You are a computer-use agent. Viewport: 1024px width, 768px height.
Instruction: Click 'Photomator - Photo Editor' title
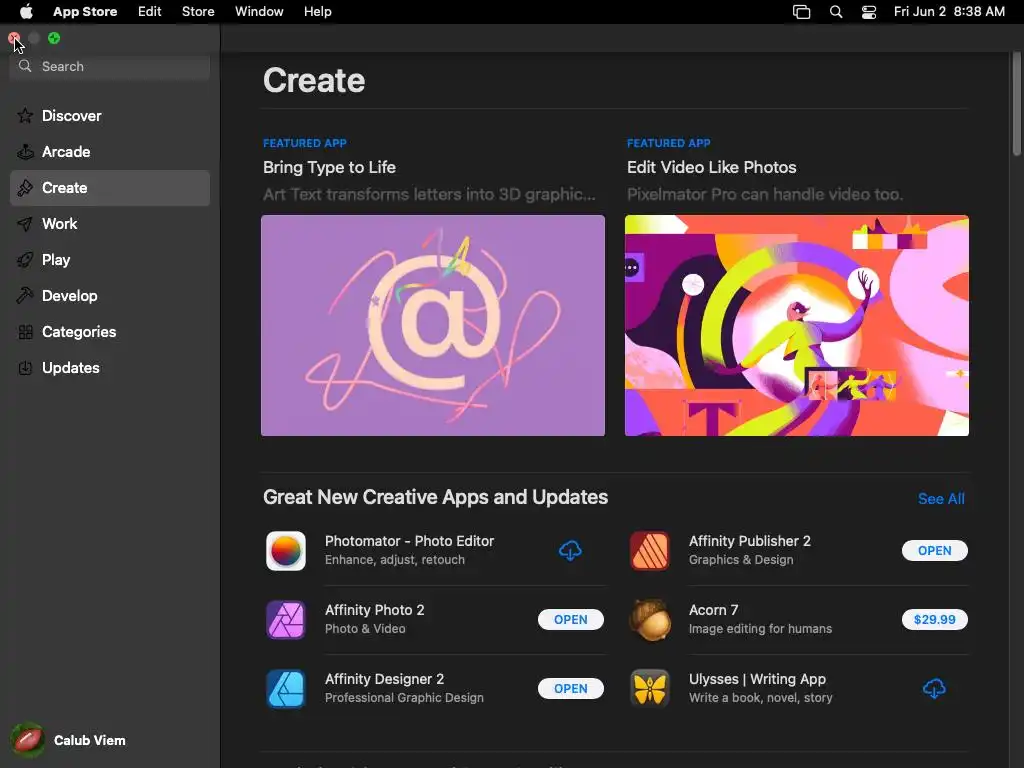pos(409,541)
